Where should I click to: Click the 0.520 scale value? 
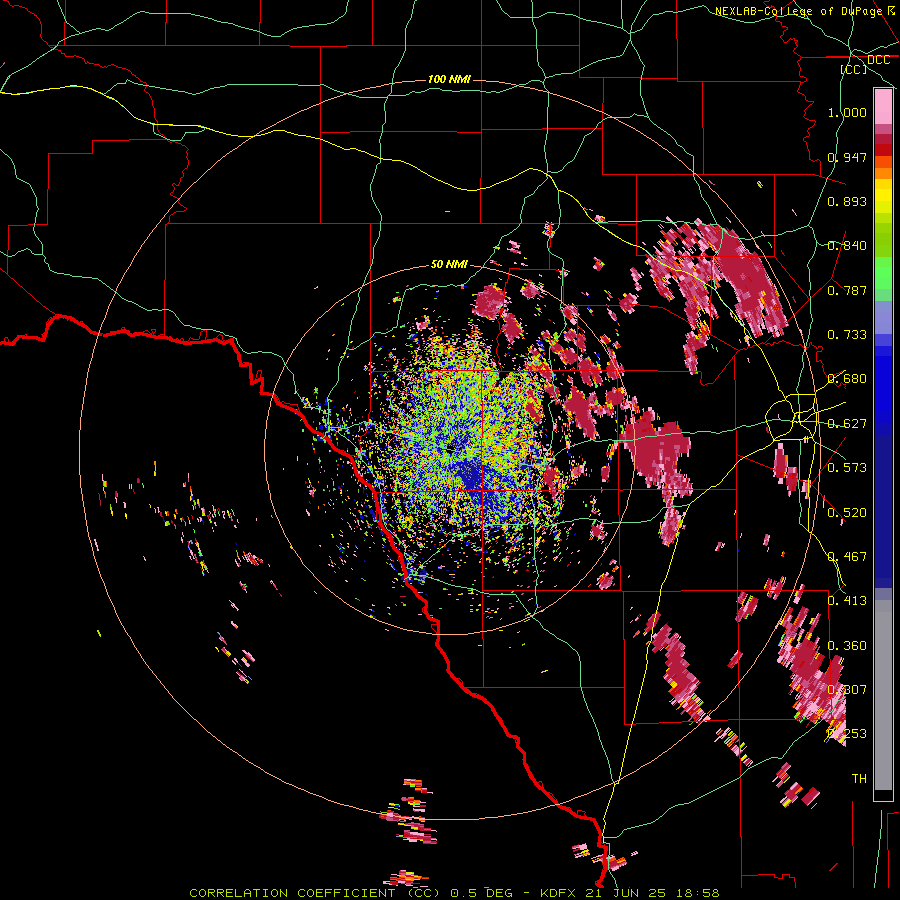(x=847, y=513)
